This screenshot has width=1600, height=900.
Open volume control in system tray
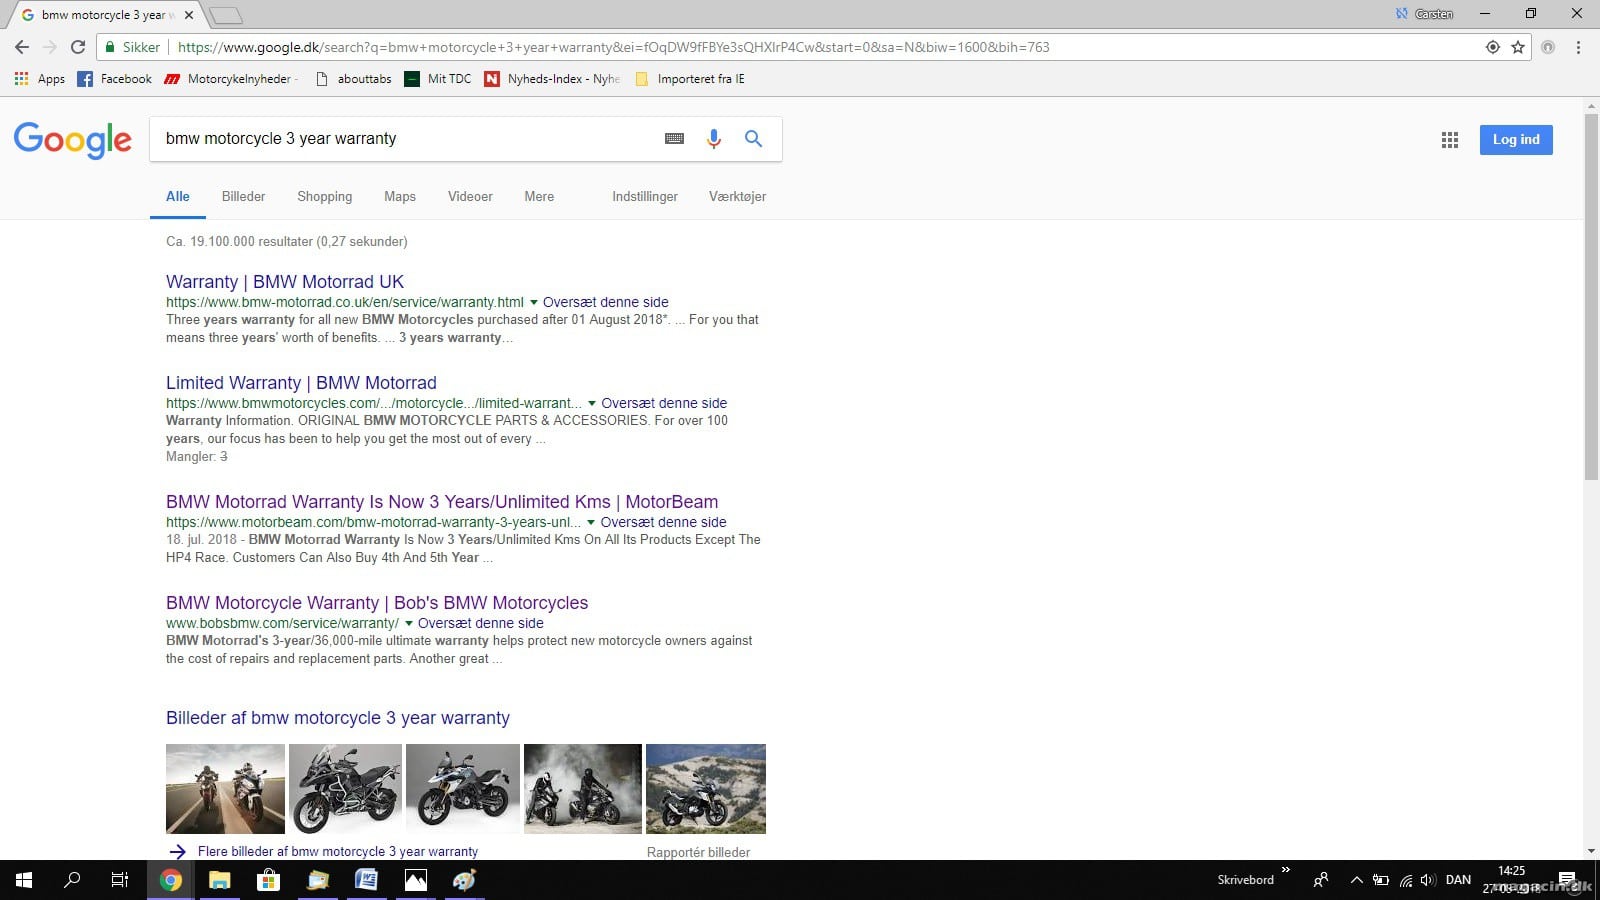tap(1428, 880)
